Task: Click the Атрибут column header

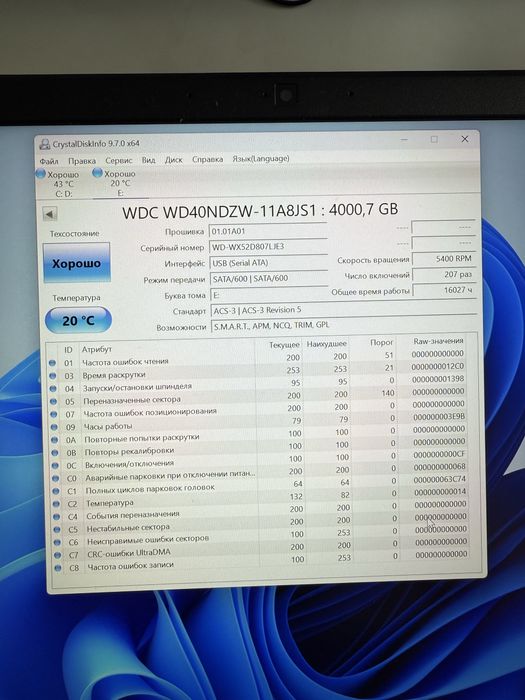Action: pos(96,350)
